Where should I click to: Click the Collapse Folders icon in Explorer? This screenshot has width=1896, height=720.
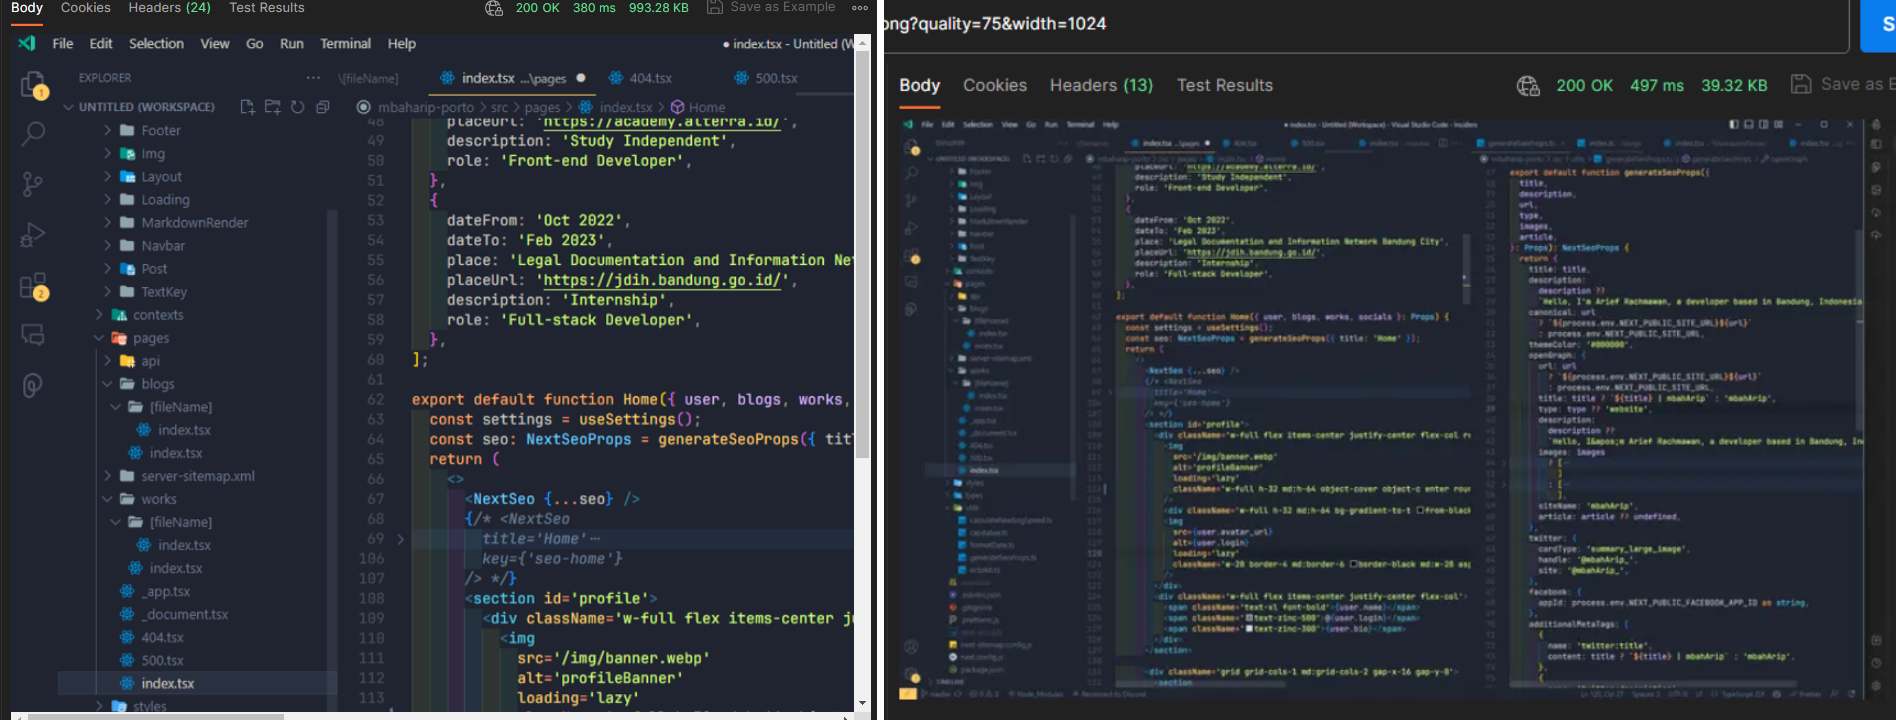point(322,107)
